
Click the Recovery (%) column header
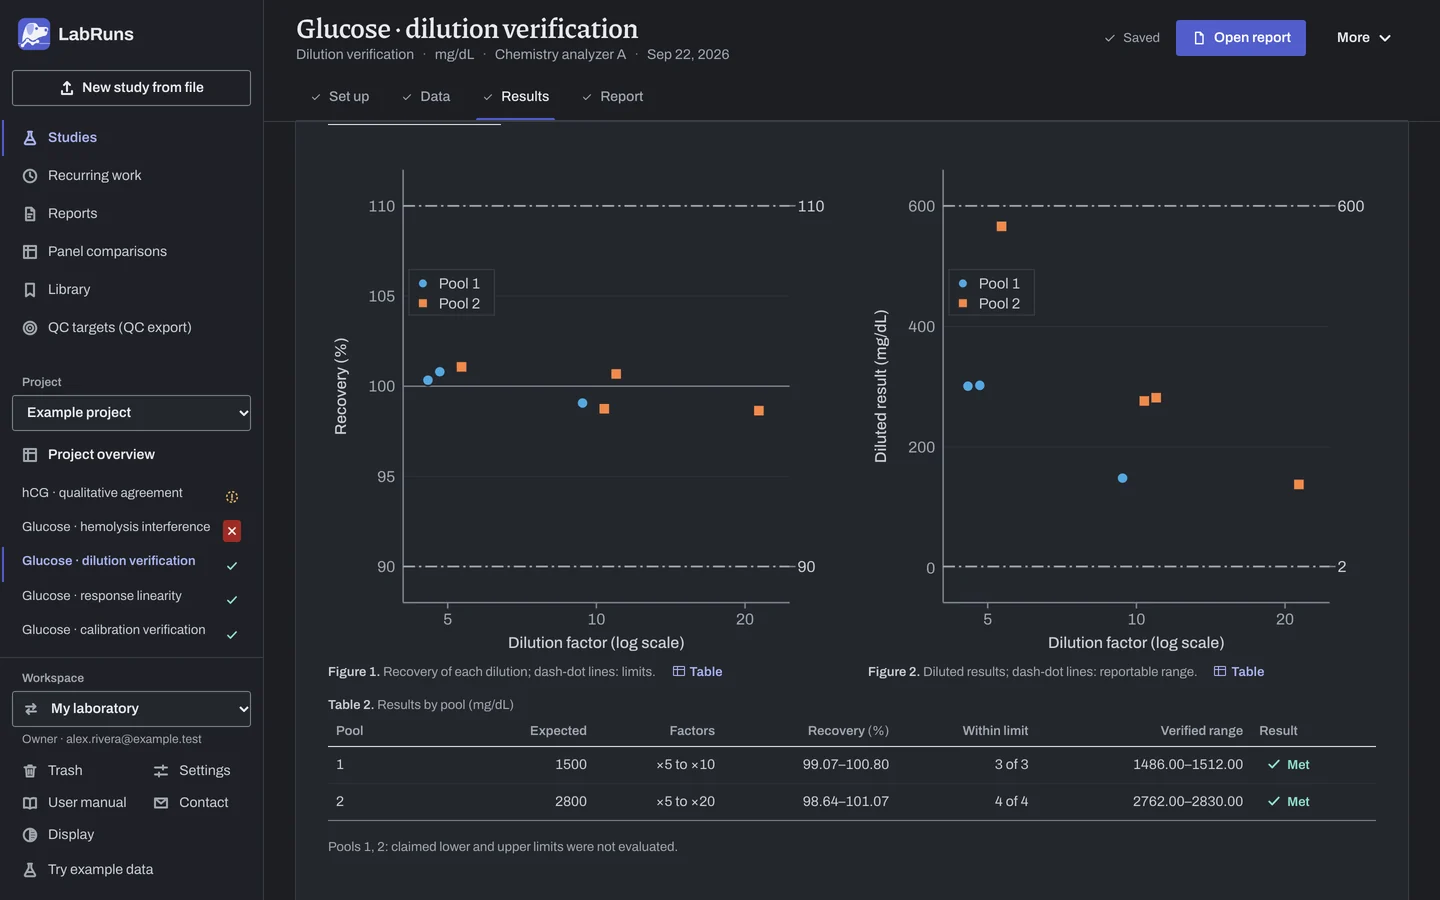coord(848,731)
